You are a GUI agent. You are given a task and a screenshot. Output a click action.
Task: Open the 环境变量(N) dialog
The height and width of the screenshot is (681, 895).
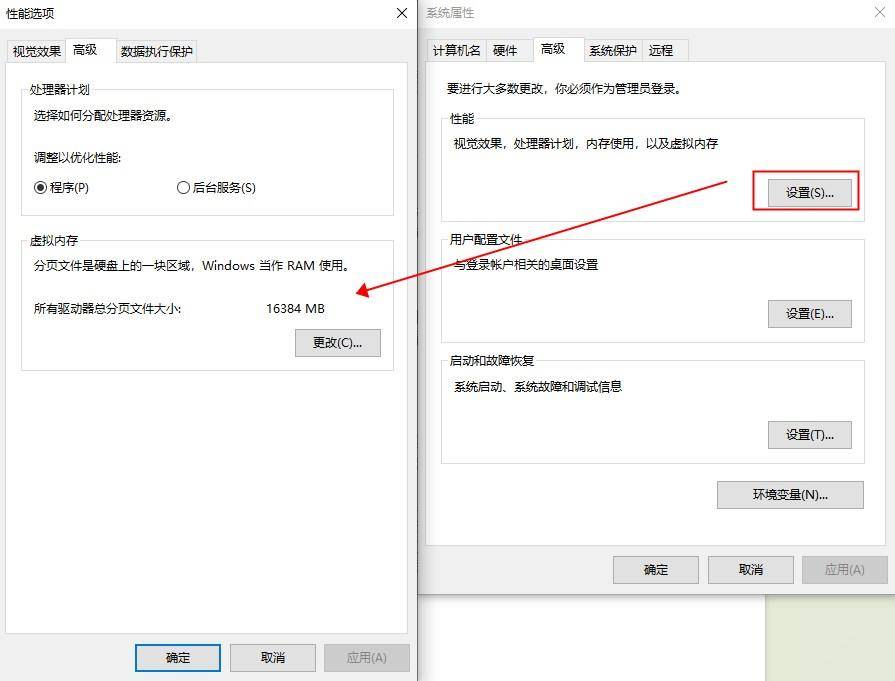pyautogui.click(x=790, y=494)
